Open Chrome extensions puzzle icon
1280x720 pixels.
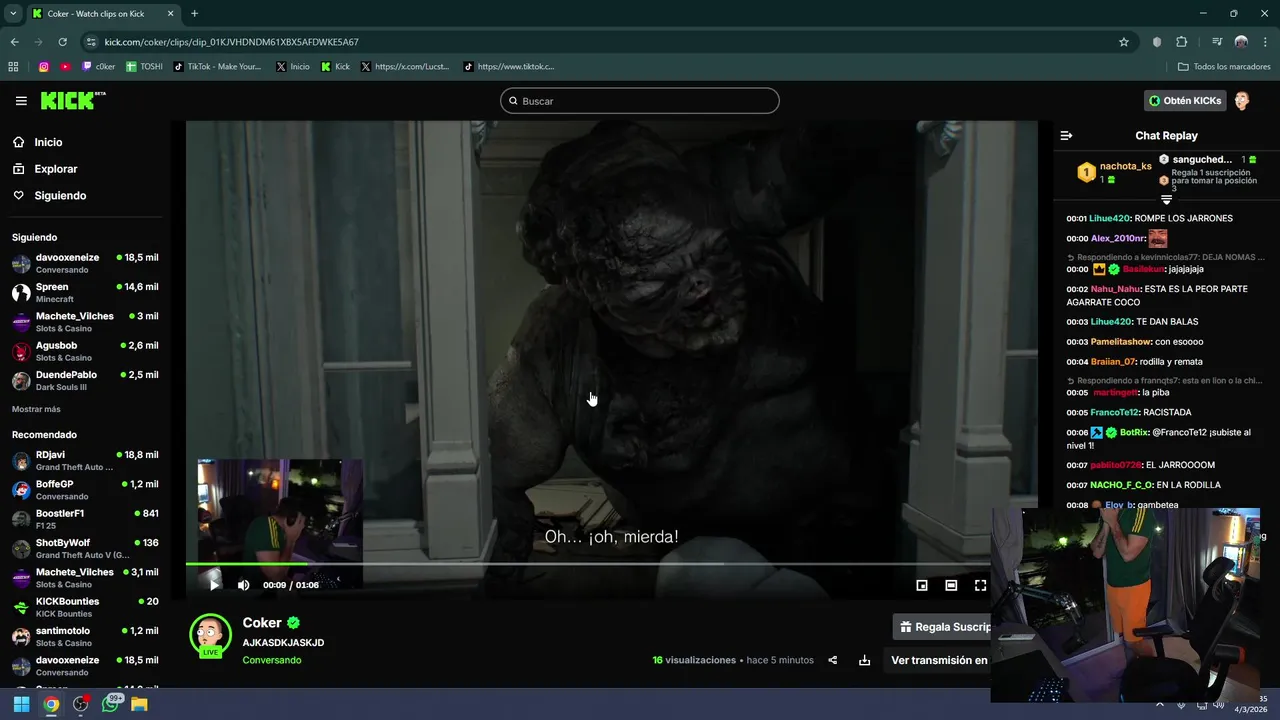1181,42
